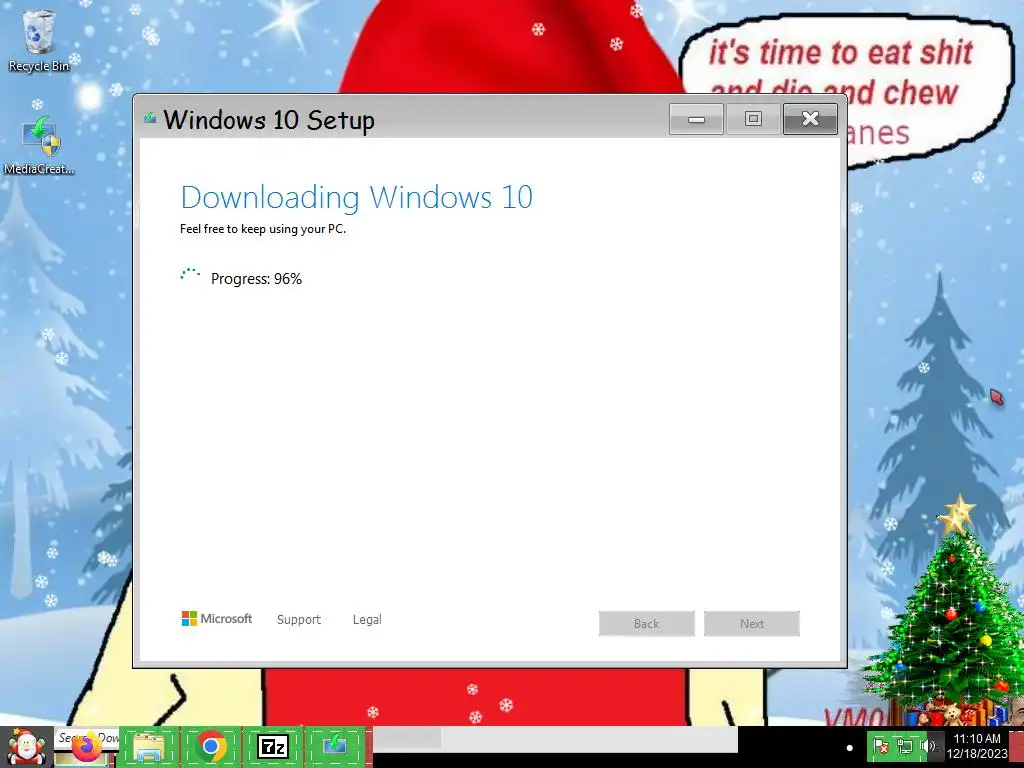1024x768 pixels.
Task: Maximize the Windows 10 Setup window
Action: click(753, 119)
